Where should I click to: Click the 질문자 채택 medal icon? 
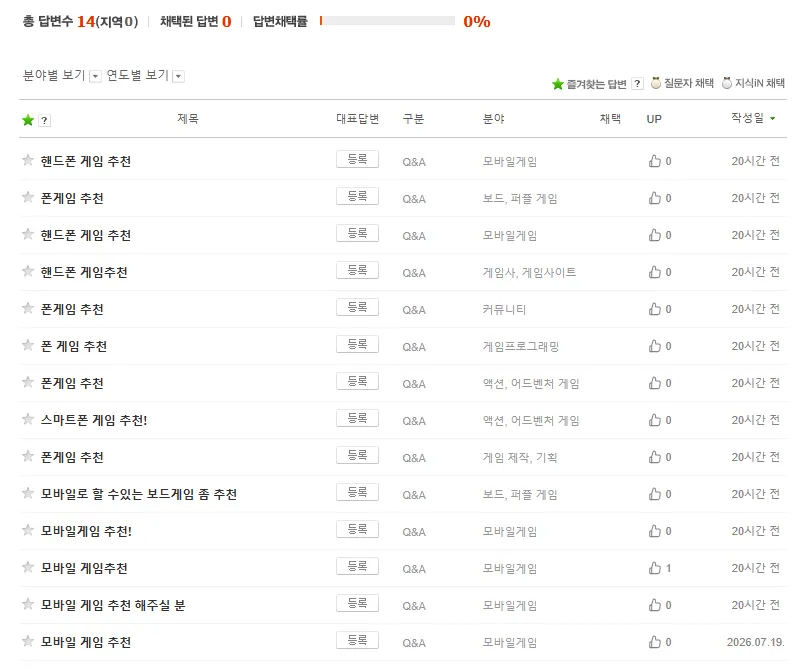click(x=656, y=83)
